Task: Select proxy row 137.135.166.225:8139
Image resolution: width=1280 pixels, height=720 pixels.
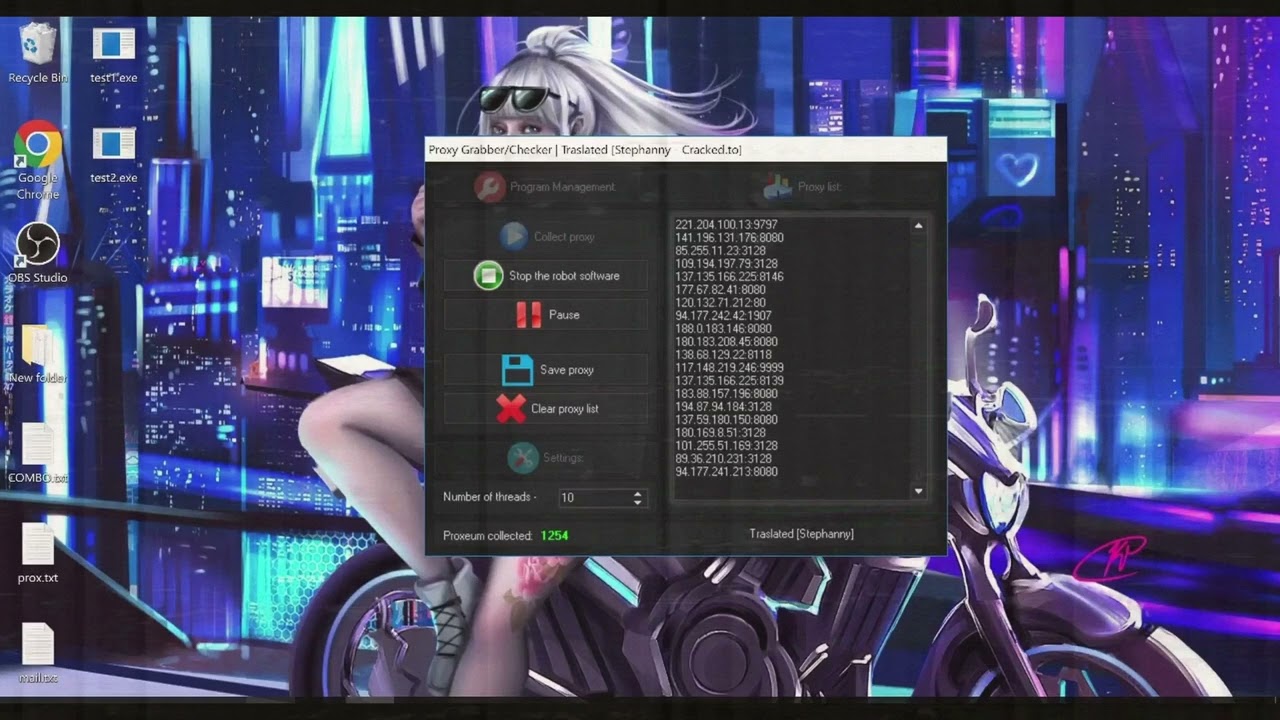Action: pos(730,381)
